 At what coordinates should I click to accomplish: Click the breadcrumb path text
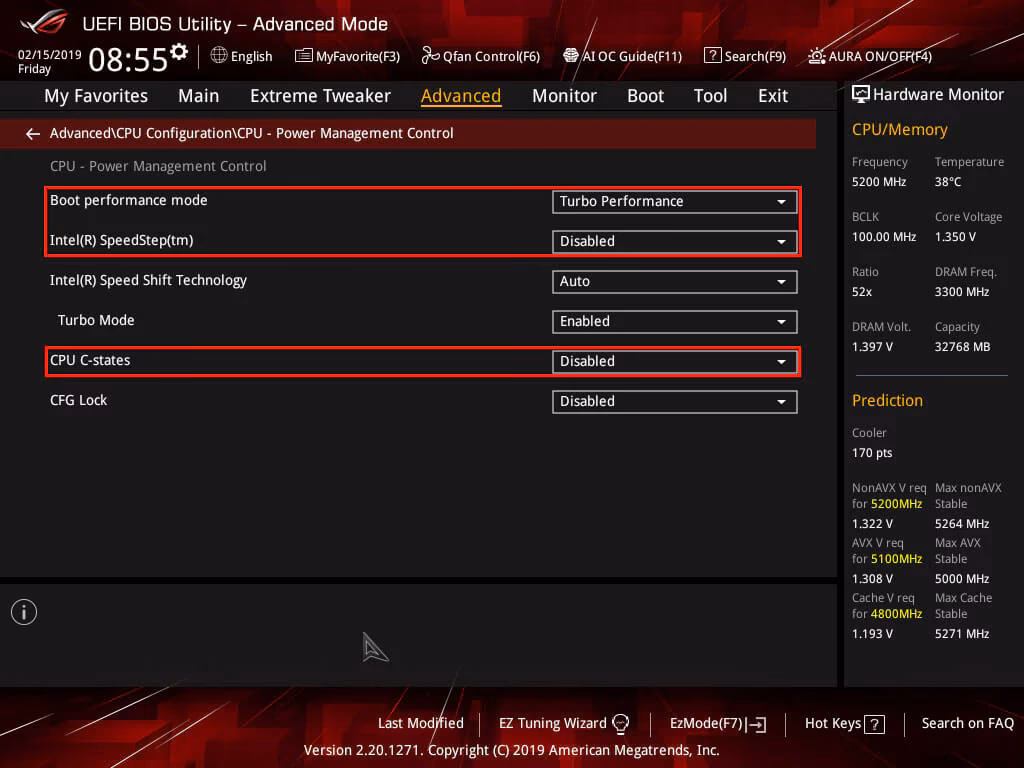(x=251, y=133)
